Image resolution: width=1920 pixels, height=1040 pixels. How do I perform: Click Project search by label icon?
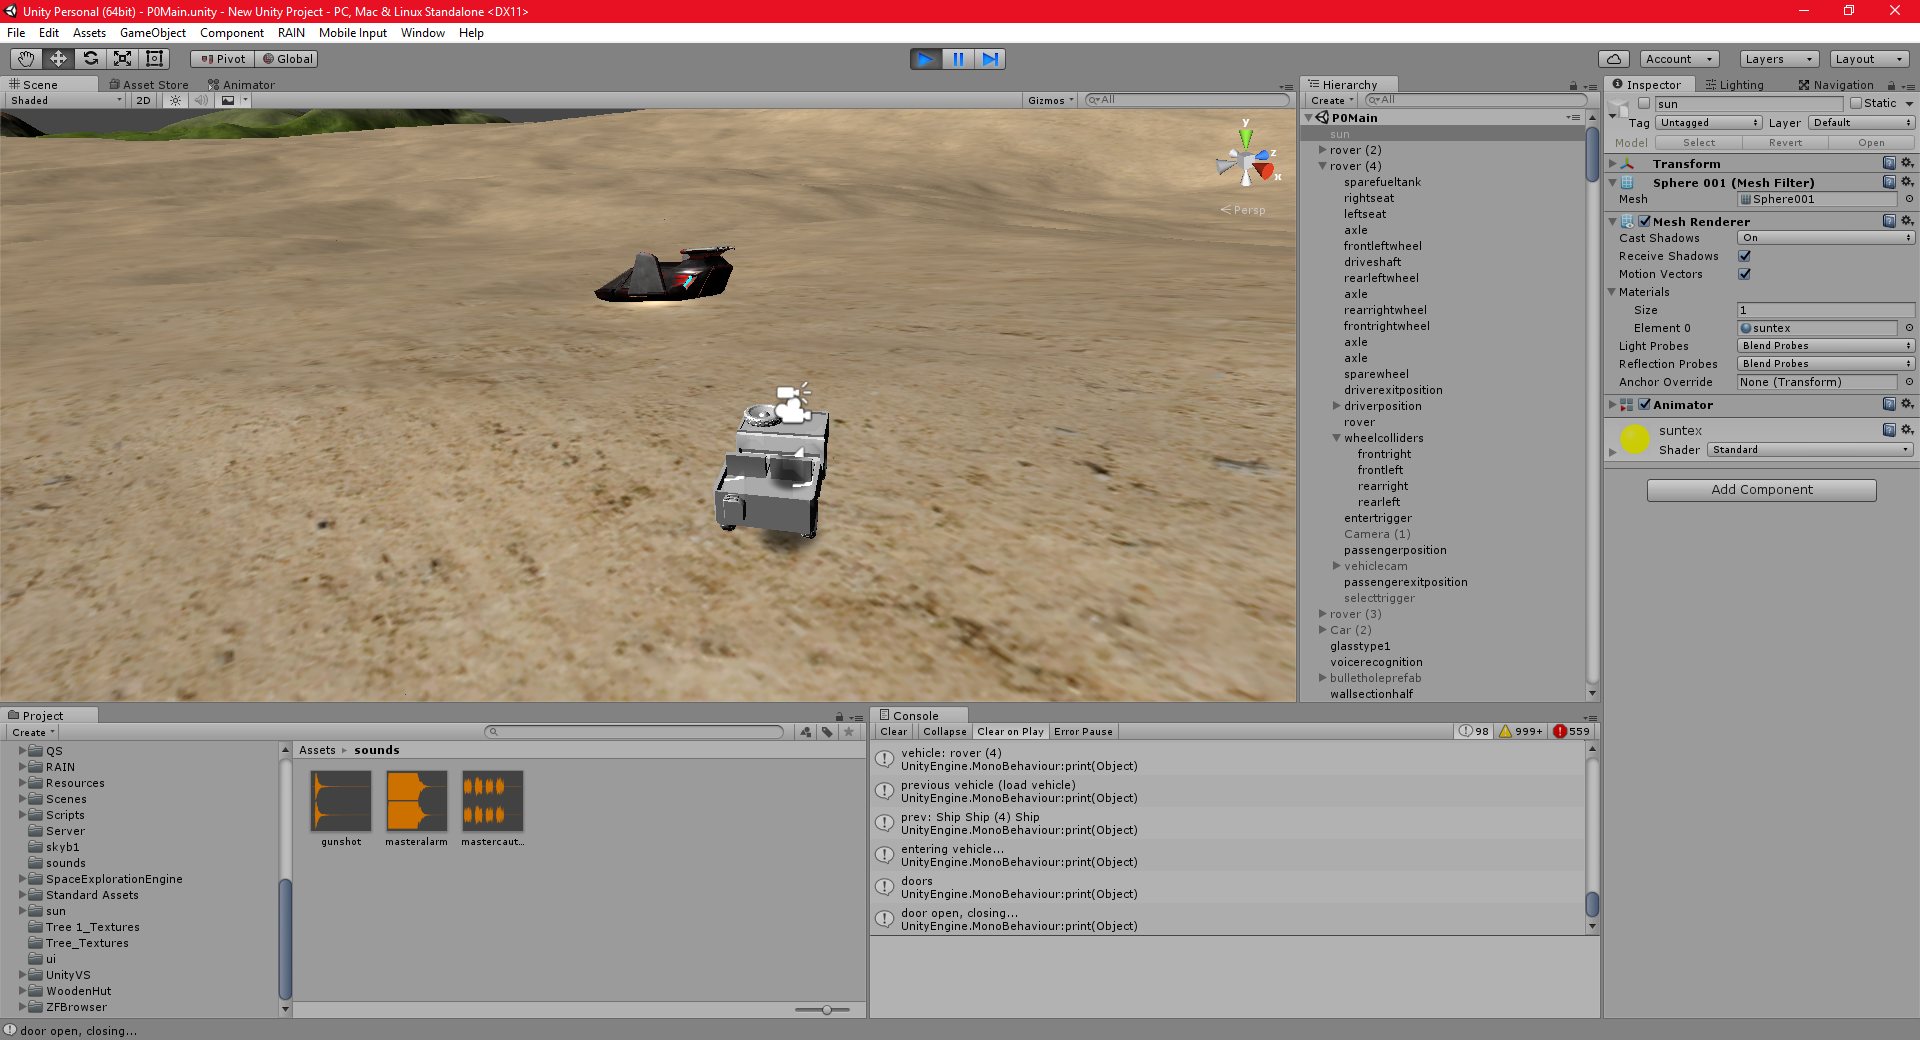[827, 732]
